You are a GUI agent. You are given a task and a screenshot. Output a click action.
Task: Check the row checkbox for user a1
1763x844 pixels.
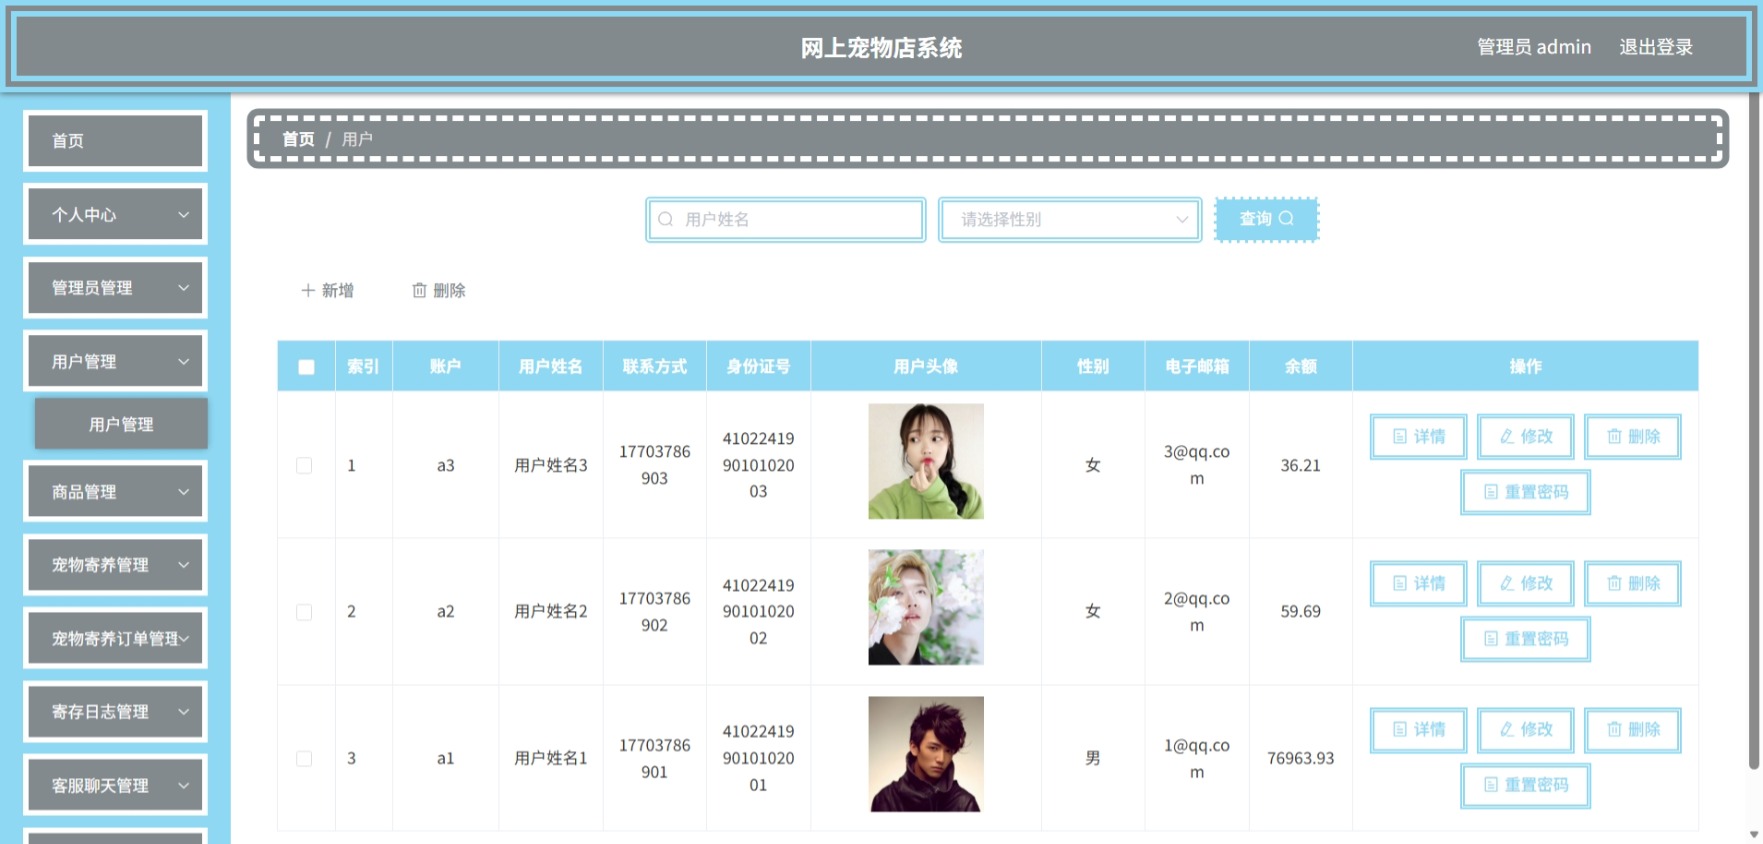[304, 758]
